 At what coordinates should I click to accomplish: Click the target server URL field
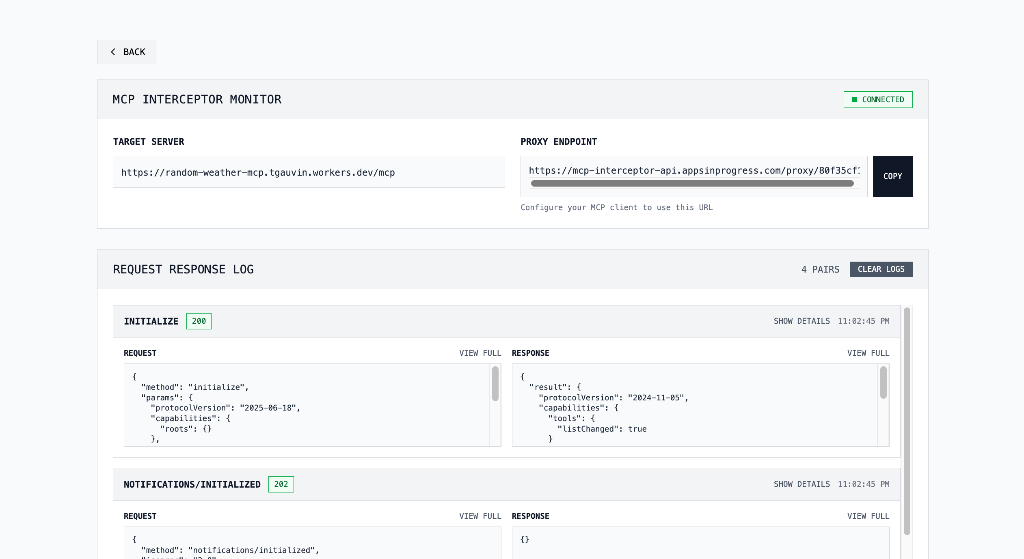(308, 172)
